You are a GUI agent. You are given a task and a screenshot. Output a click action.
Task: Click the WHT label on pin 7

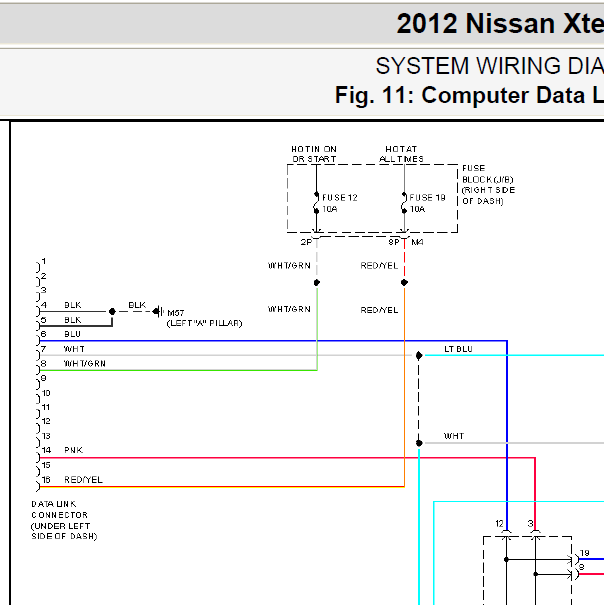[74, 349]
